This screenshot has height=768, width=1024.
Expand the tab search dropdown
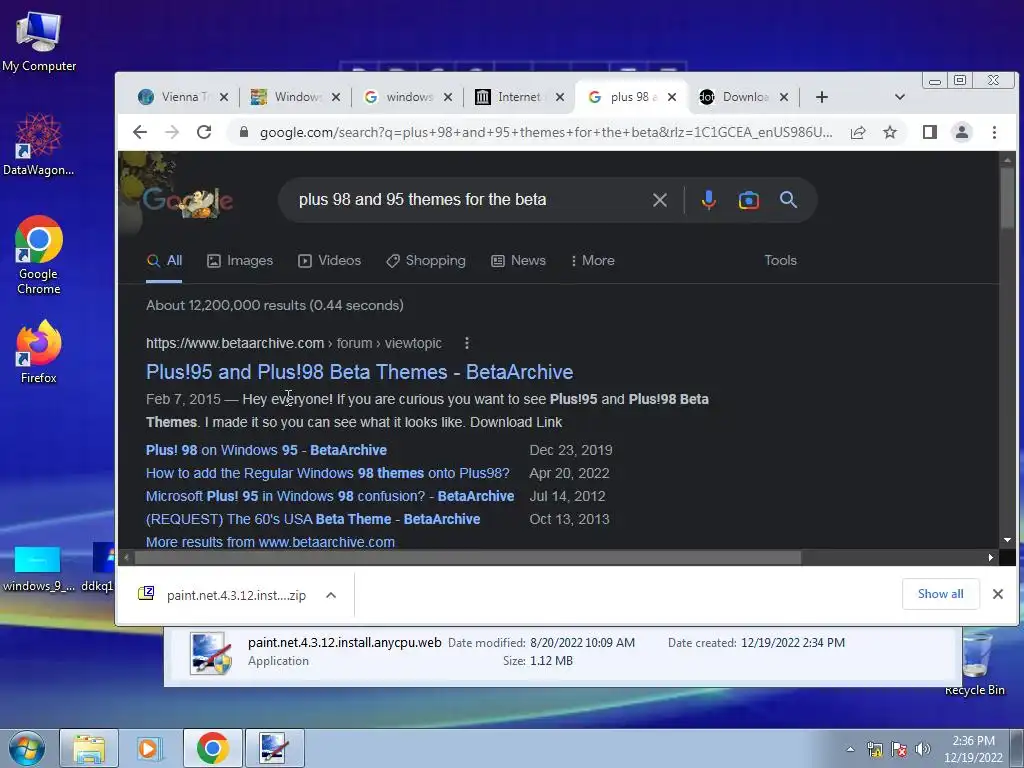pos(899,97)
